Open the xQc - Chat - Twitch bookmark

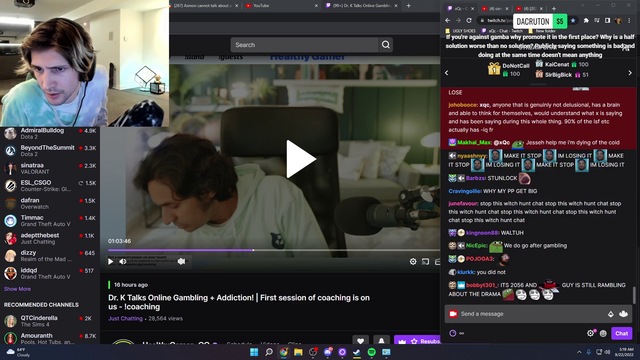click(502, 31)
